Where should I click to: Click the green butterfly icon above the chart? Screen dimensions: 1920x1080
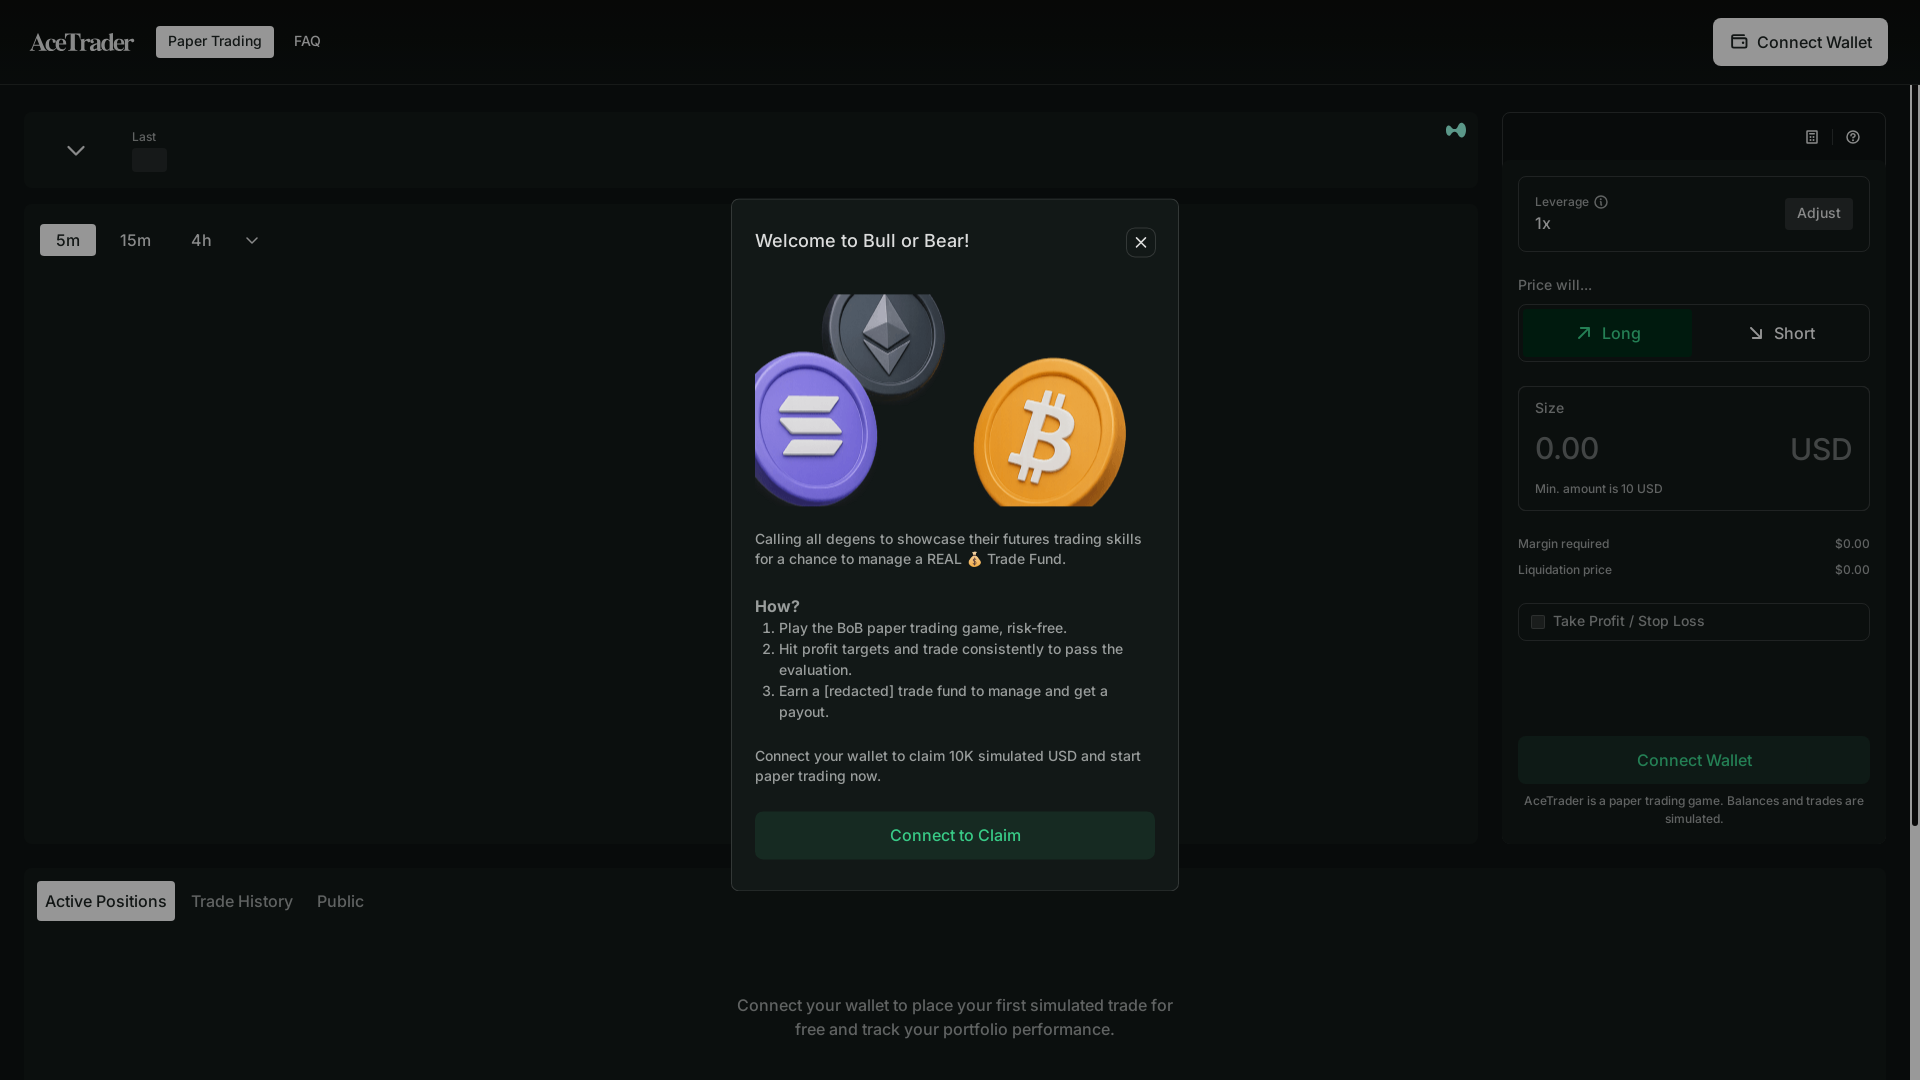[1456, 130]
